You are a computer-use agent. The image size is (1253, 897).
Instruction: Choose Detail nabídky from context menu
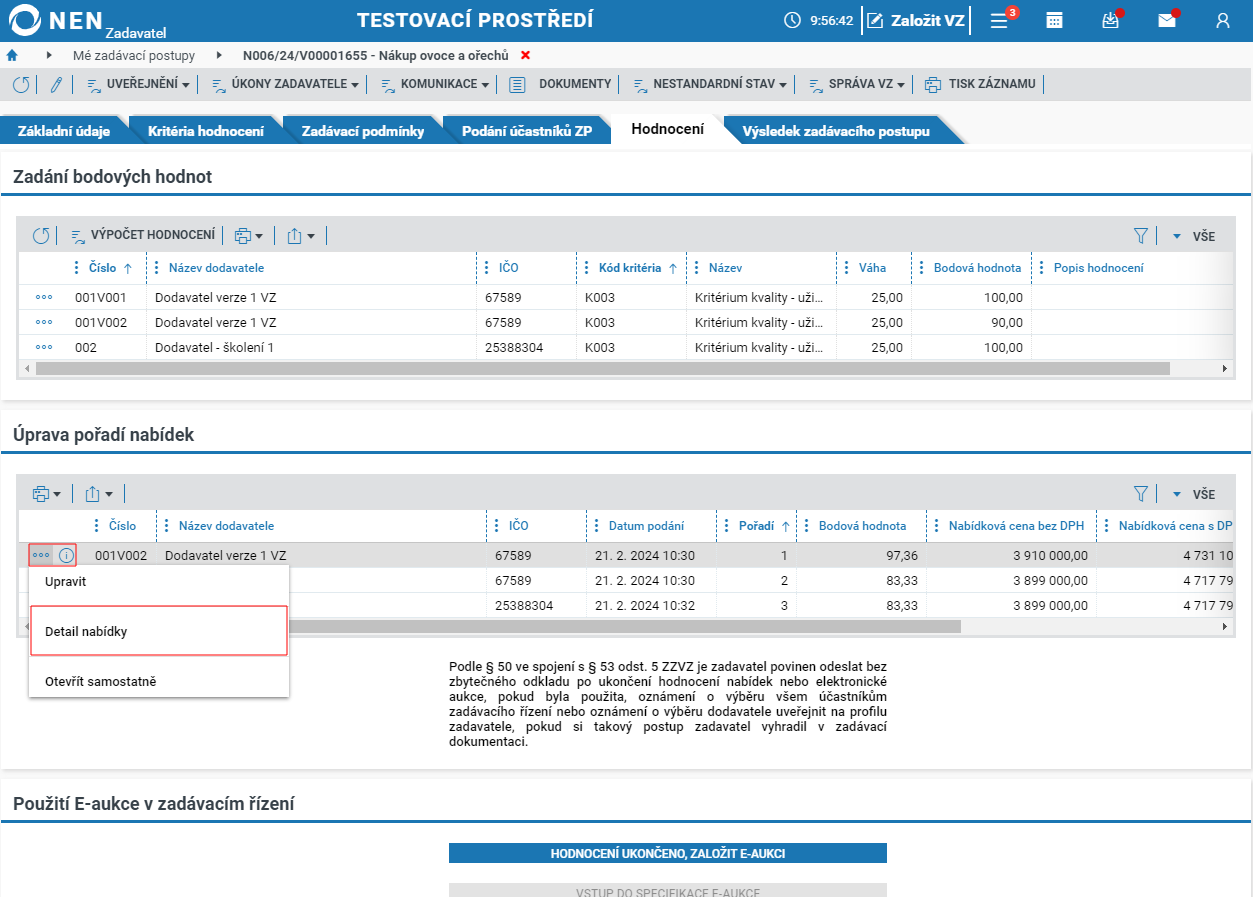click(x=159, y=631)
